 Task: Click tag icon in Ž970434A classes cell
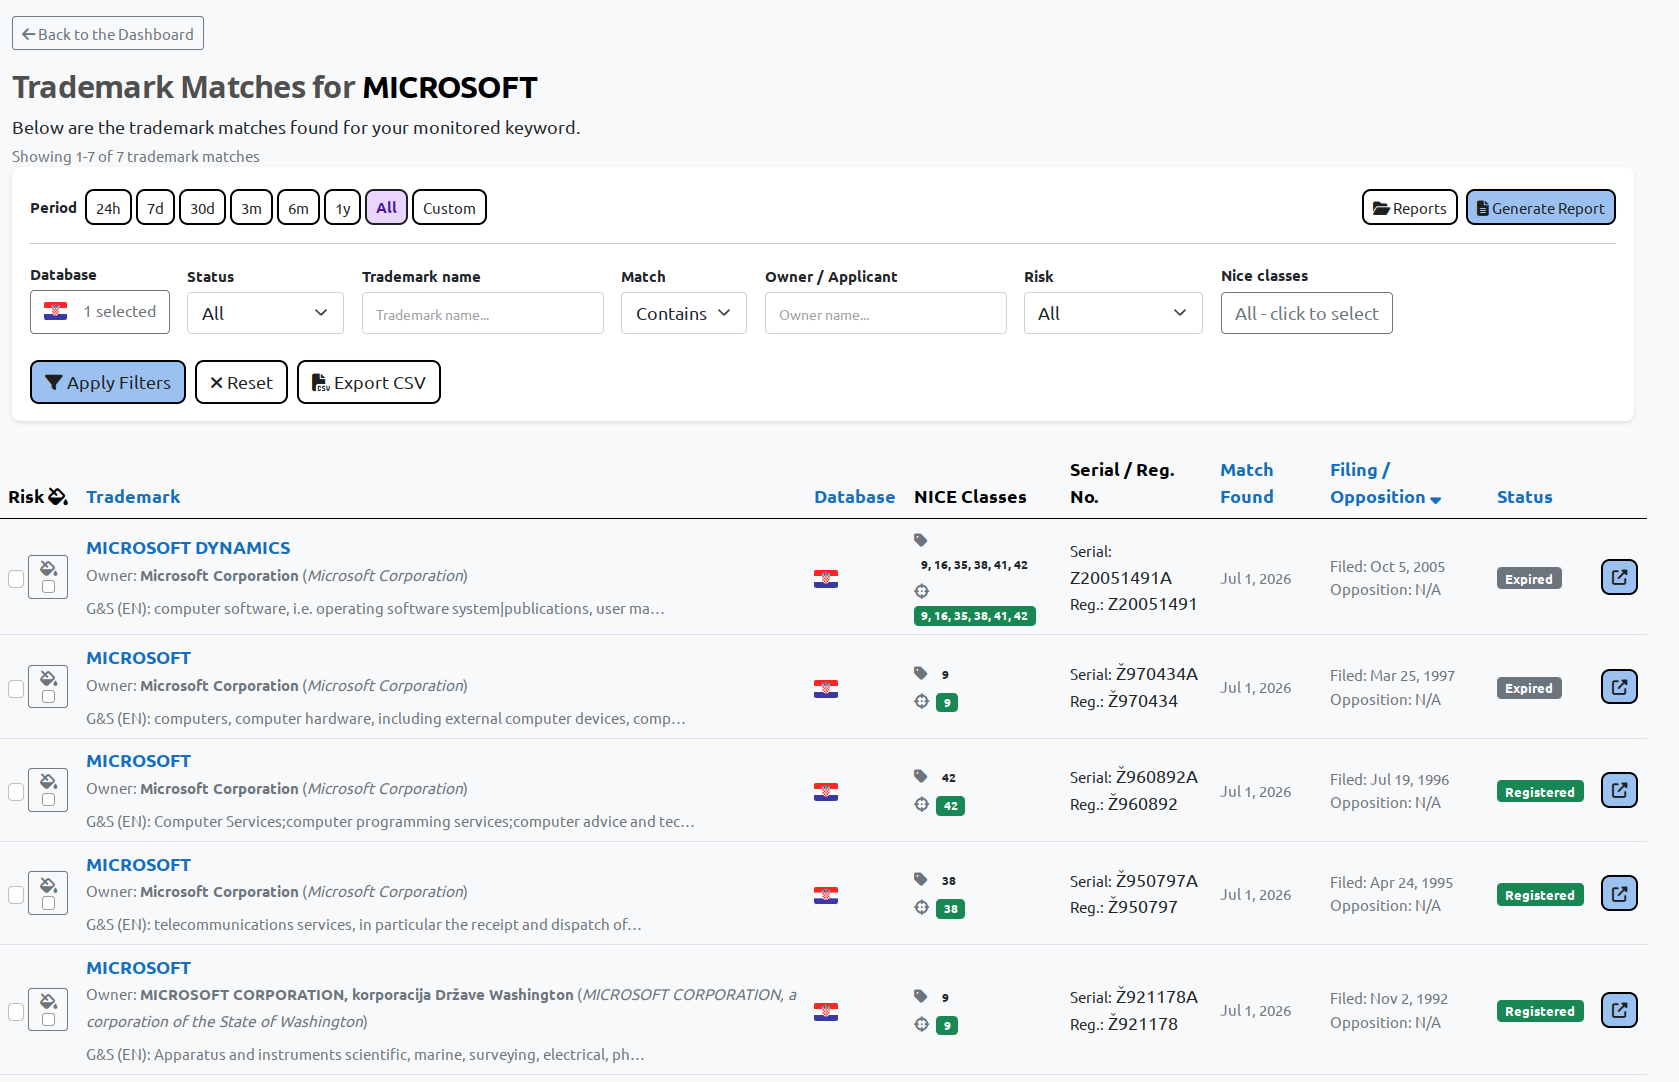pyautogui.click(x=921, y=673)
